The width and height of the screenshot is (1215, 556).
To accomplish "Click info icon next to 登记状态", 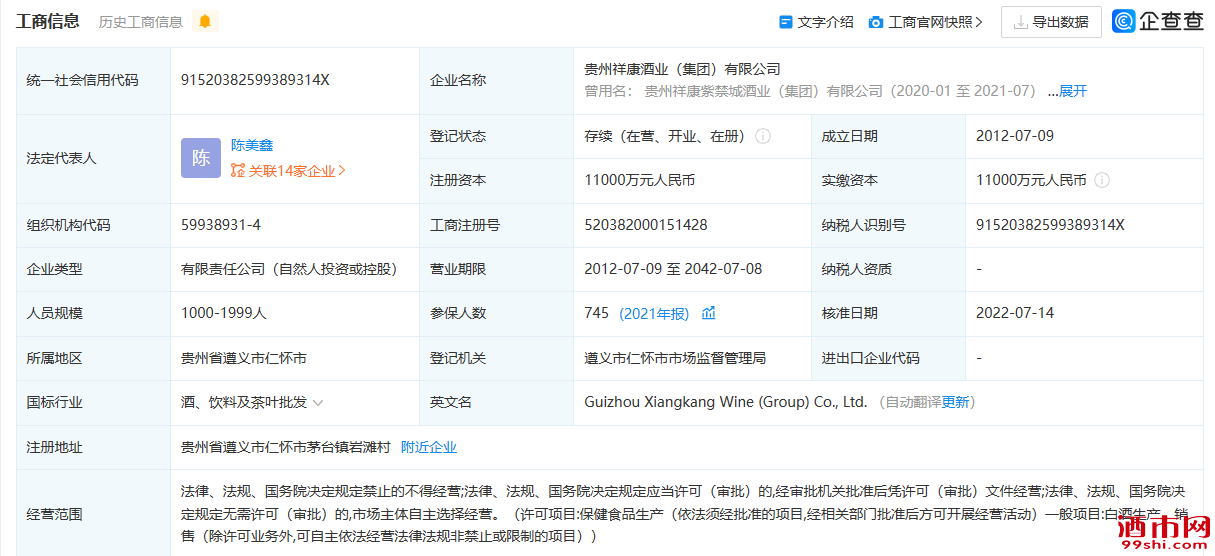I will coord(763,136).
